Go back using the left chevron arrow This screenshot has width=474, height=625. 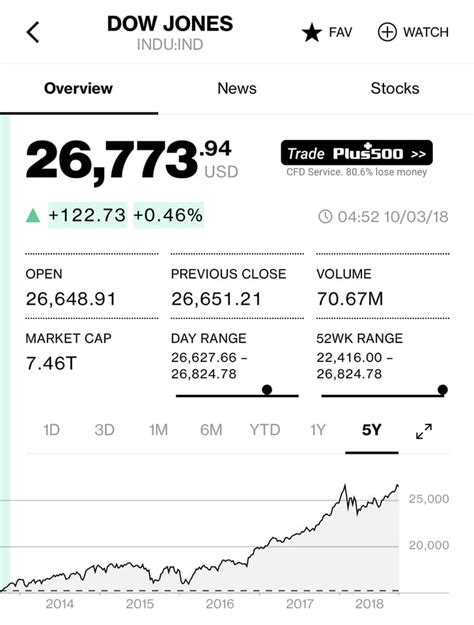33,32
